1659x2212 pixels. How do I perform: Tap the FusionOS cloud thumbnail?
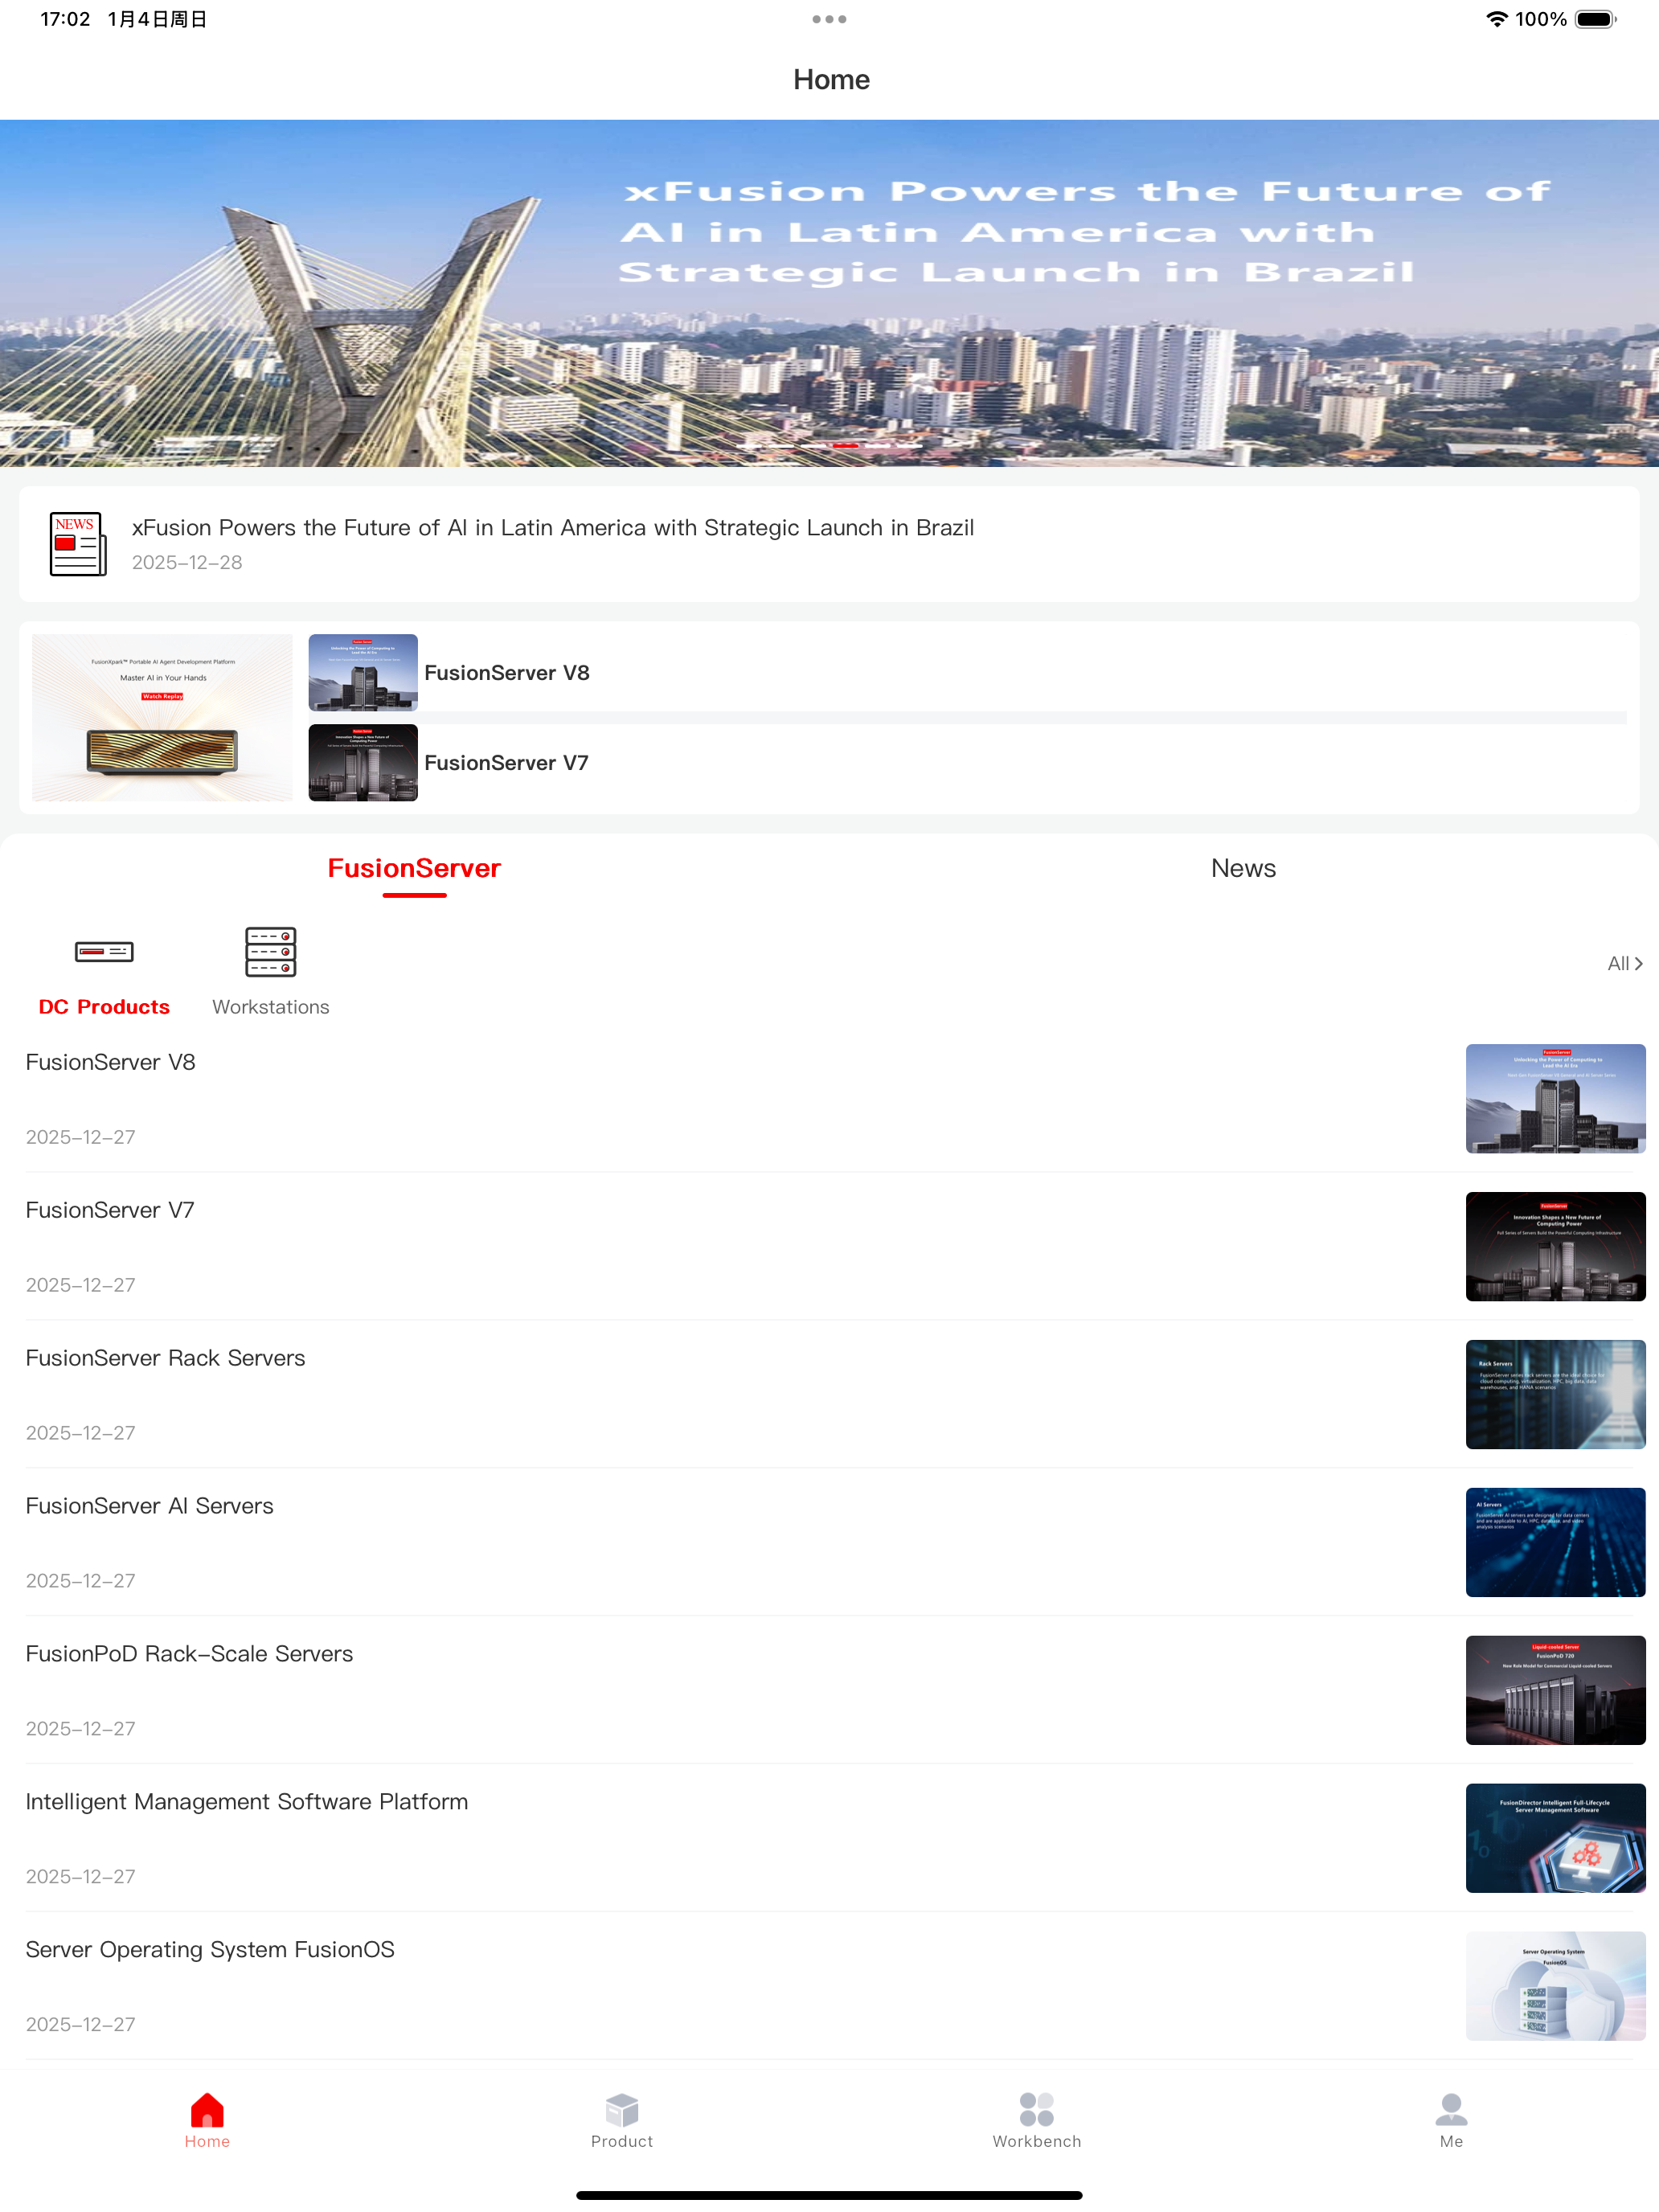(1555, 1986)
